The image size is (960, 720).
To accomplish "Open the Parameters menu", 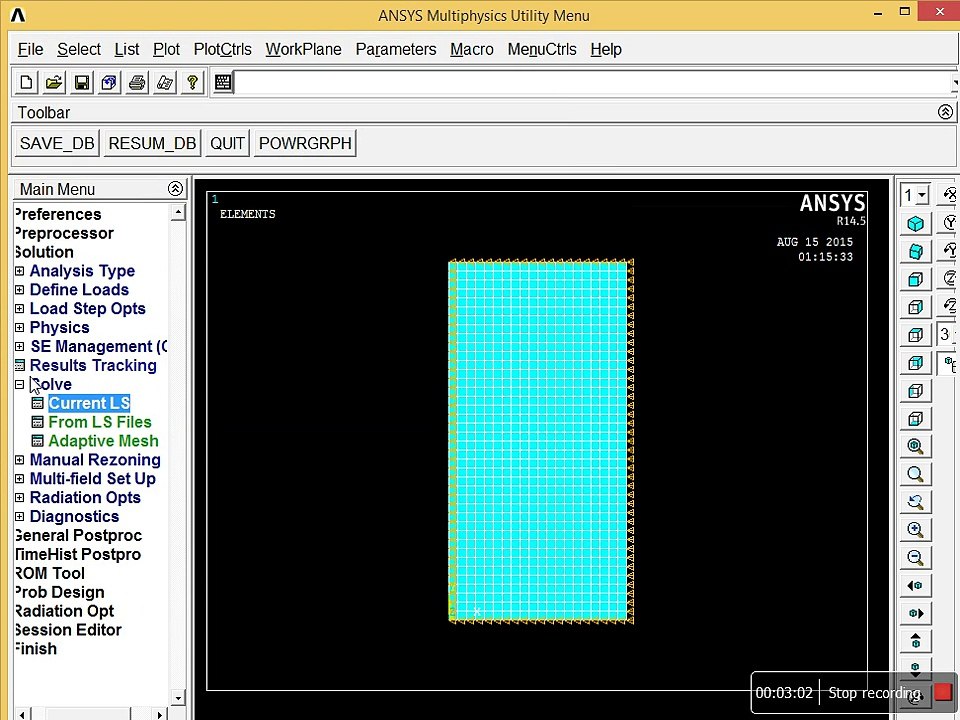I will pos(396,49).
